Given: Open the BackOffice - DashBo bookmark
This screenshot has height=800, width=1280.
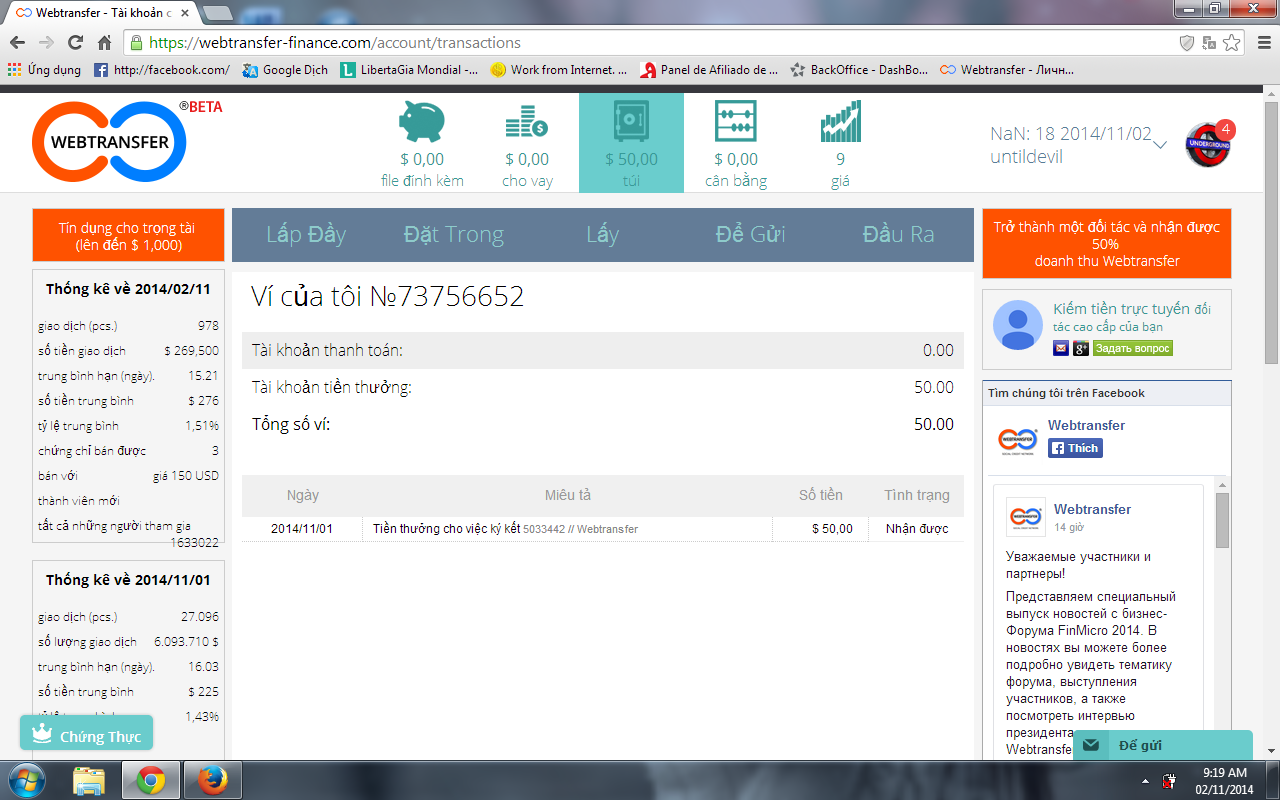Looking at the screenshot, I should pyautogui.click(x=860, y=70).
